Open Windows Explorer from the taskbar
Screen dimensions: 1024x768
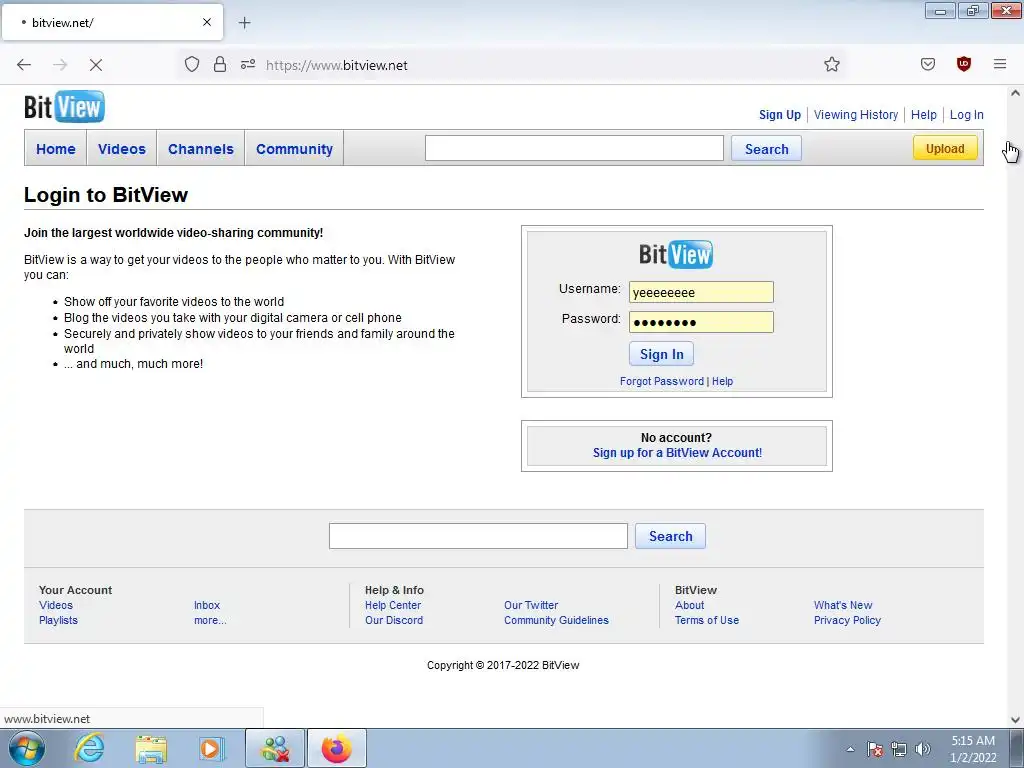[151, 748]
